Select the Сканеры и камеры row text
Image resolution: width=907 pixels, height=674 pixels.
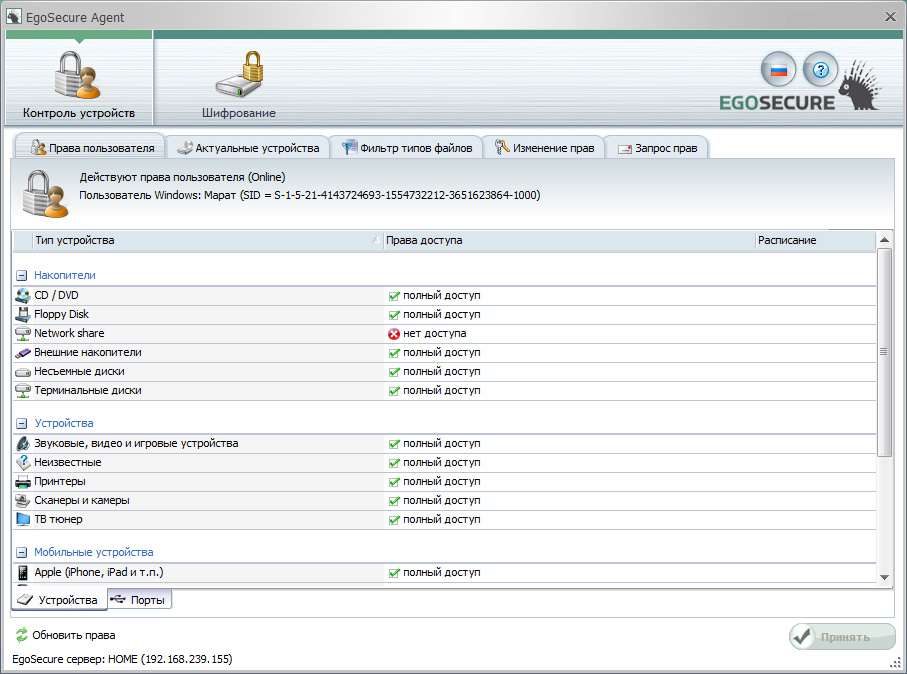point(82,500)
